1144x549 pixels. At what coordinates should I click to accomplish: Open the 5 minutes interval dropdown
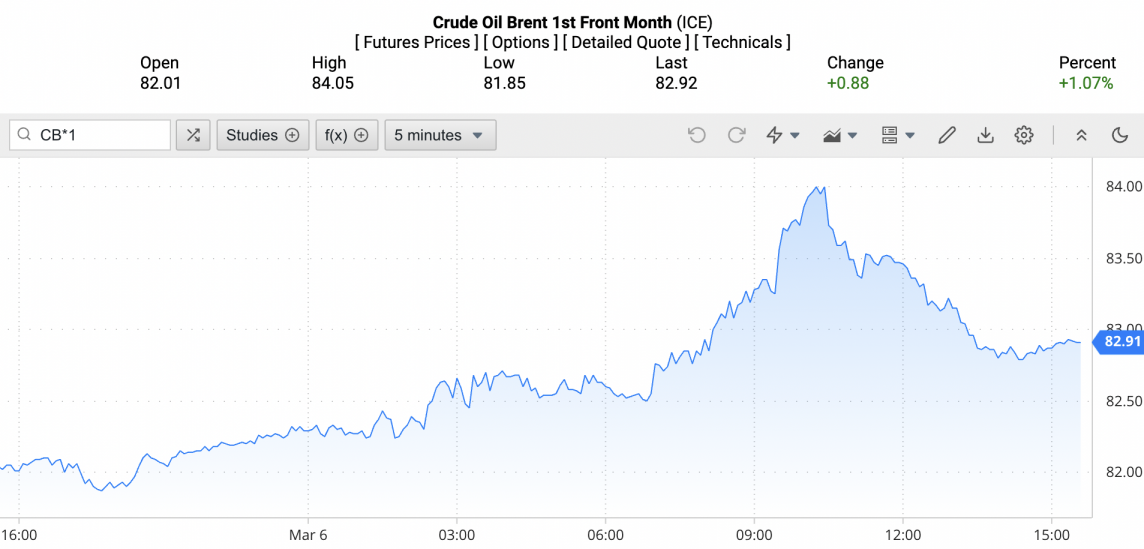click(x=440, y=135)
